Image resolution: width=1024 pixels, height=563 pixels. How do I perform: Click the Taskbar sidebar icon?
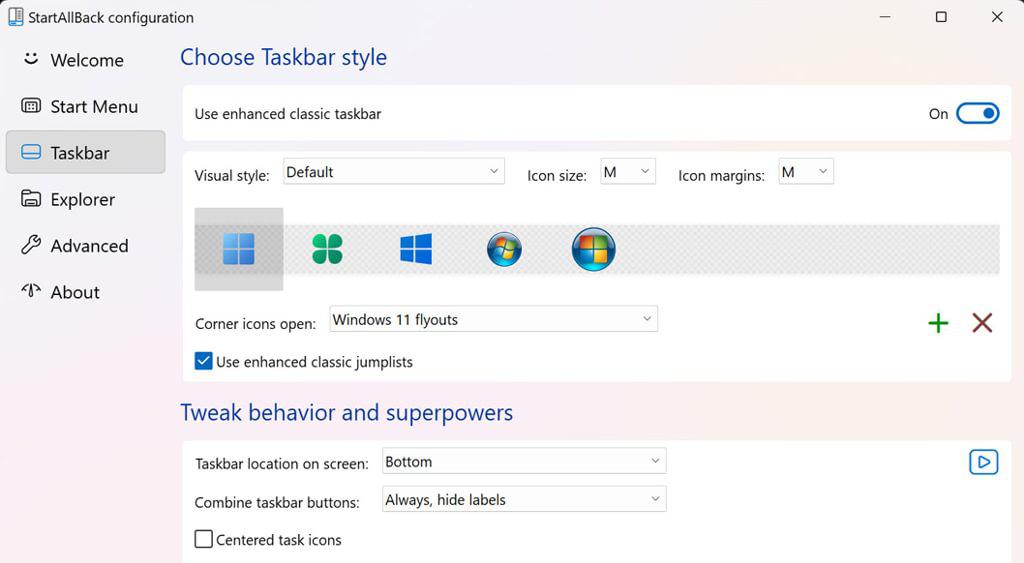click(31, 152)
